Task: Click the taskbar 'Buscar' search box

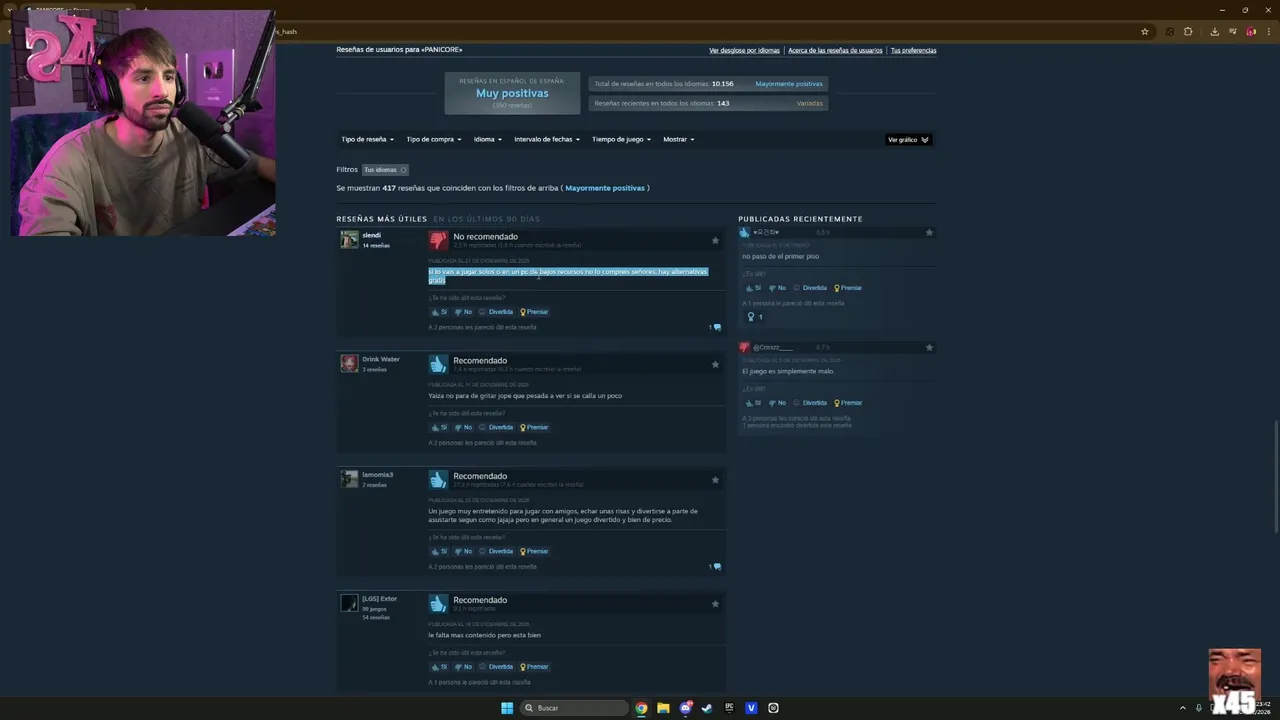Action: (574, 708)
